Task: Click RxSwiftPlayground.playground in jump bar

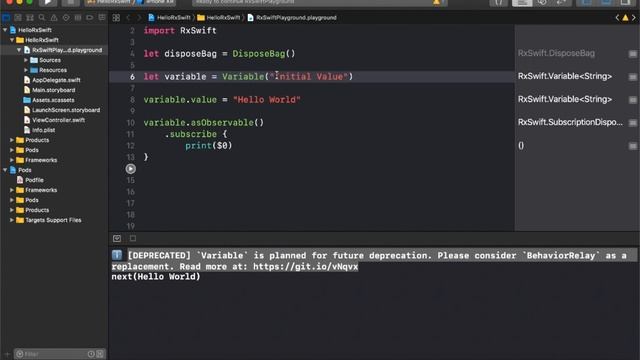Action: point(292,18)
